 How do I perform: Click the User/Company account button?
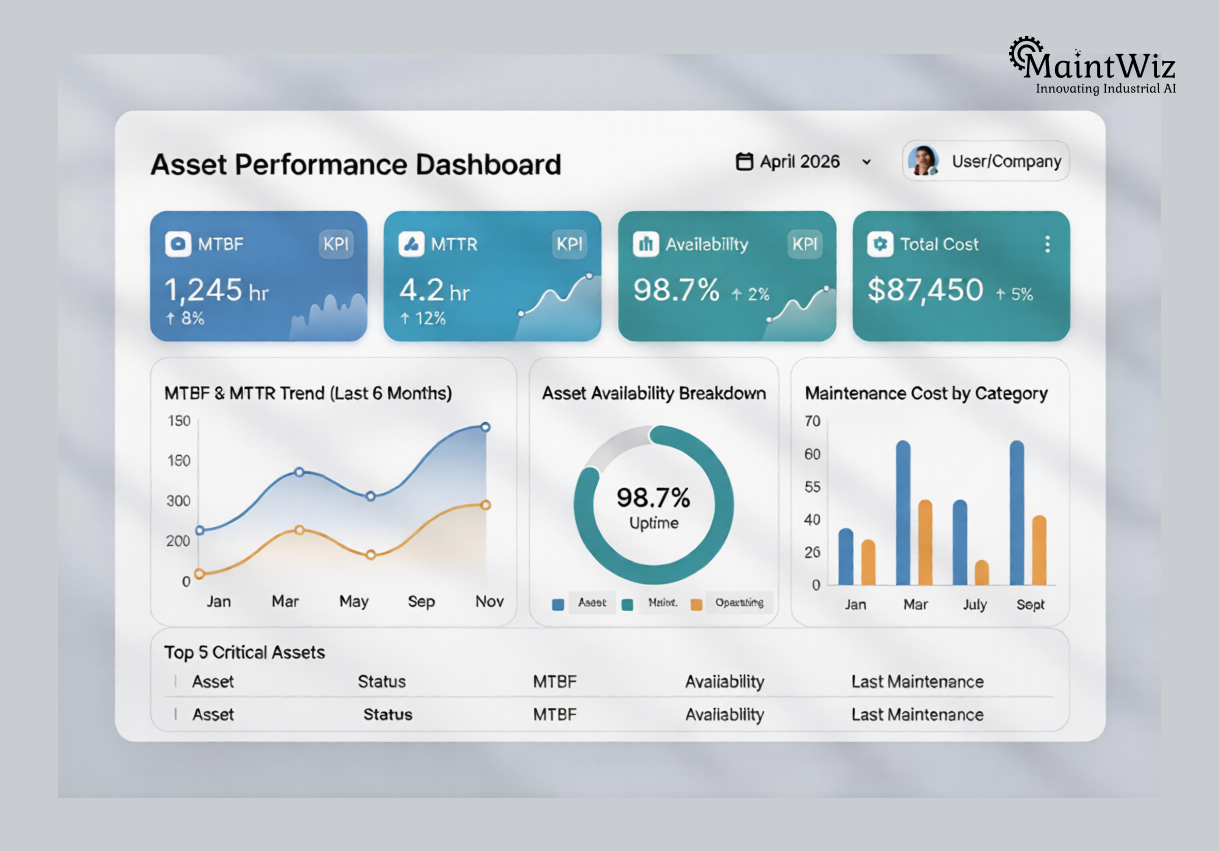coord(985,160)
